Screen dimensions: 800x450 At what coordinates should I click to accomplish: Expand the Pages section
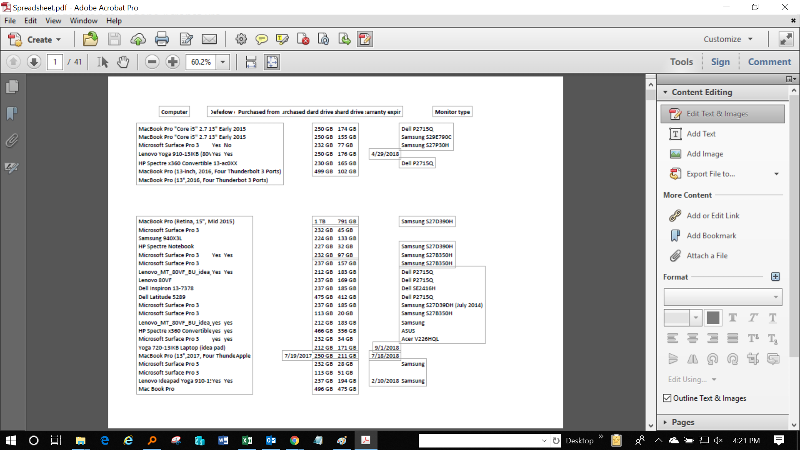tap(665, 422)
